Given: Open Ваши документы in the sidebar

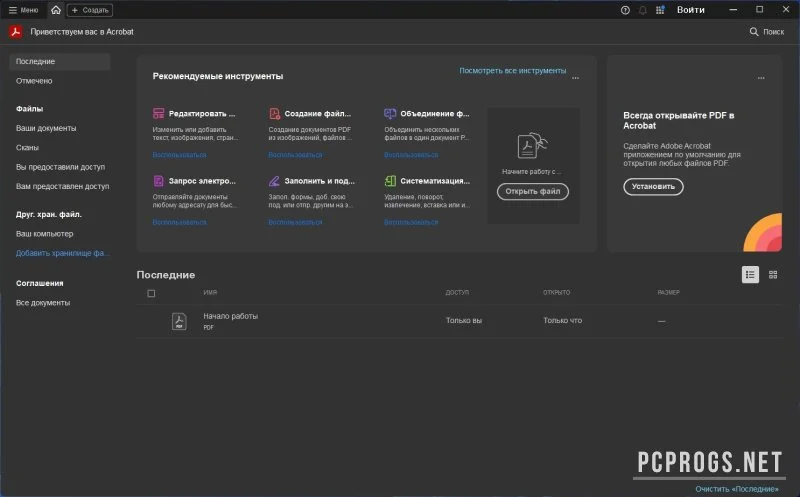Looking at the screenshot, I should [46, 128].
